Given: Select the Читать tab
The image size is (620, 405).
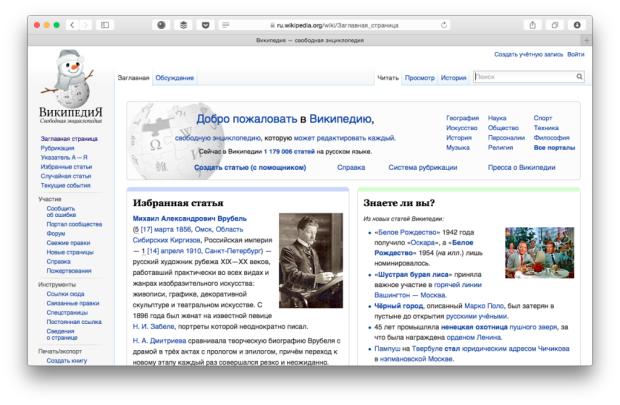Looking at the screenshot, I should click(388, 78).
